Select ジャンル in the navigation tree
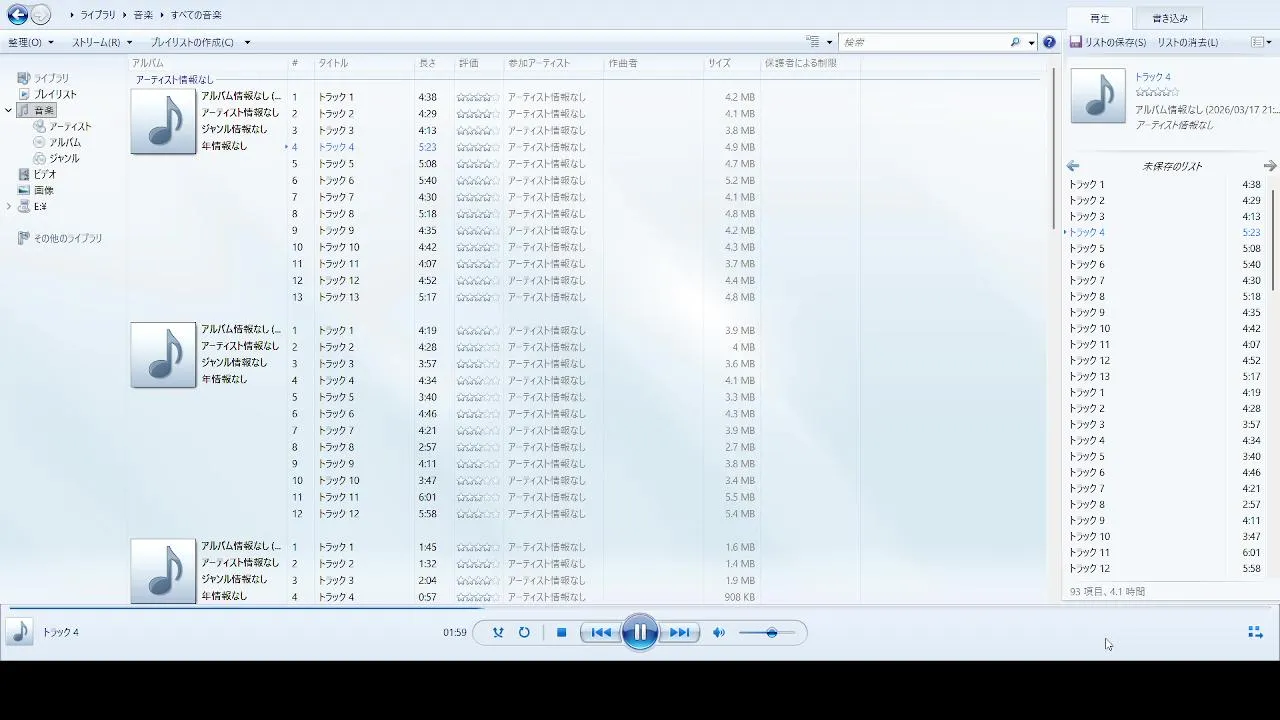The height and width of the screenshot is (720, 1280). (x=64, y=158)
